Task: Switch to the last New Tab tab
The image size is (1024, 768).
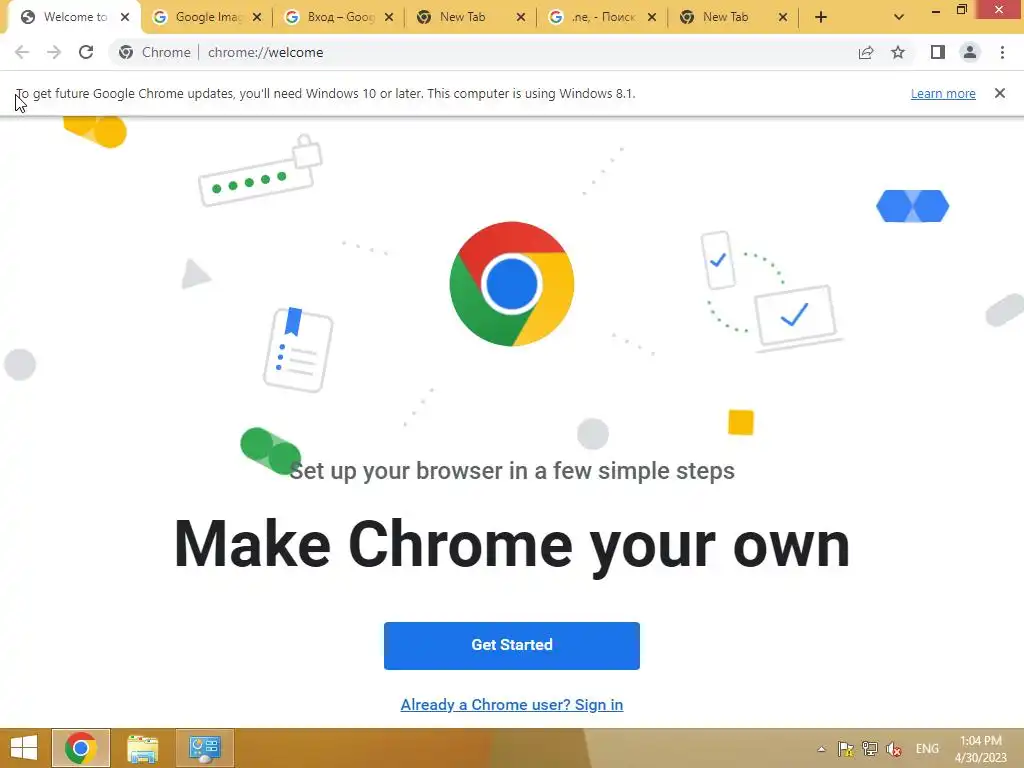Action: 733,17
